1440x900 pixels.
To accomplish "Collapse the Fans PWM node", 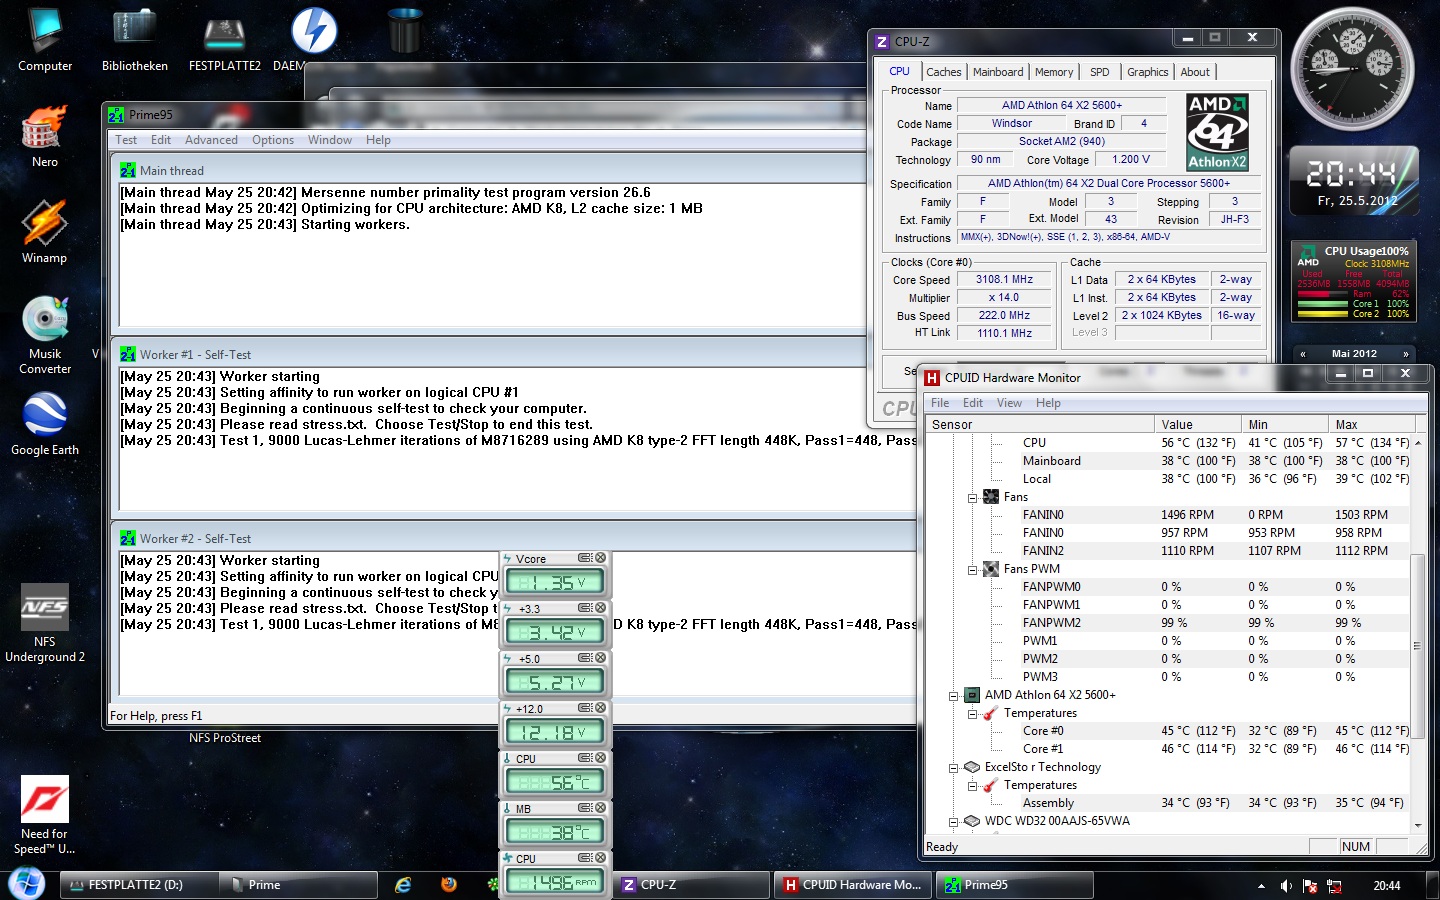I will point(973,569).
